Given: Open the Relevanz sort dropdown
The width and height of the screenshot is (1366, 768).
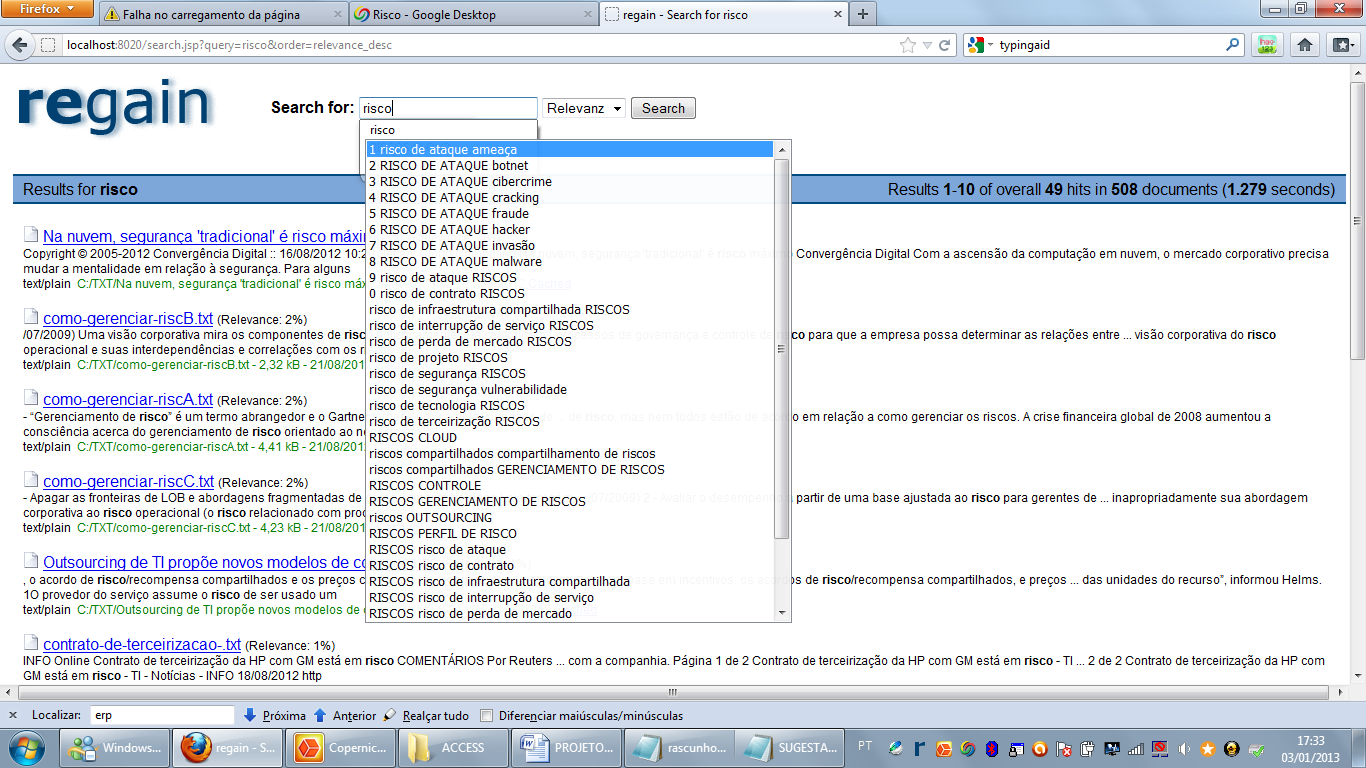Looking at the screenshot, I should click(x=584, y=108).
